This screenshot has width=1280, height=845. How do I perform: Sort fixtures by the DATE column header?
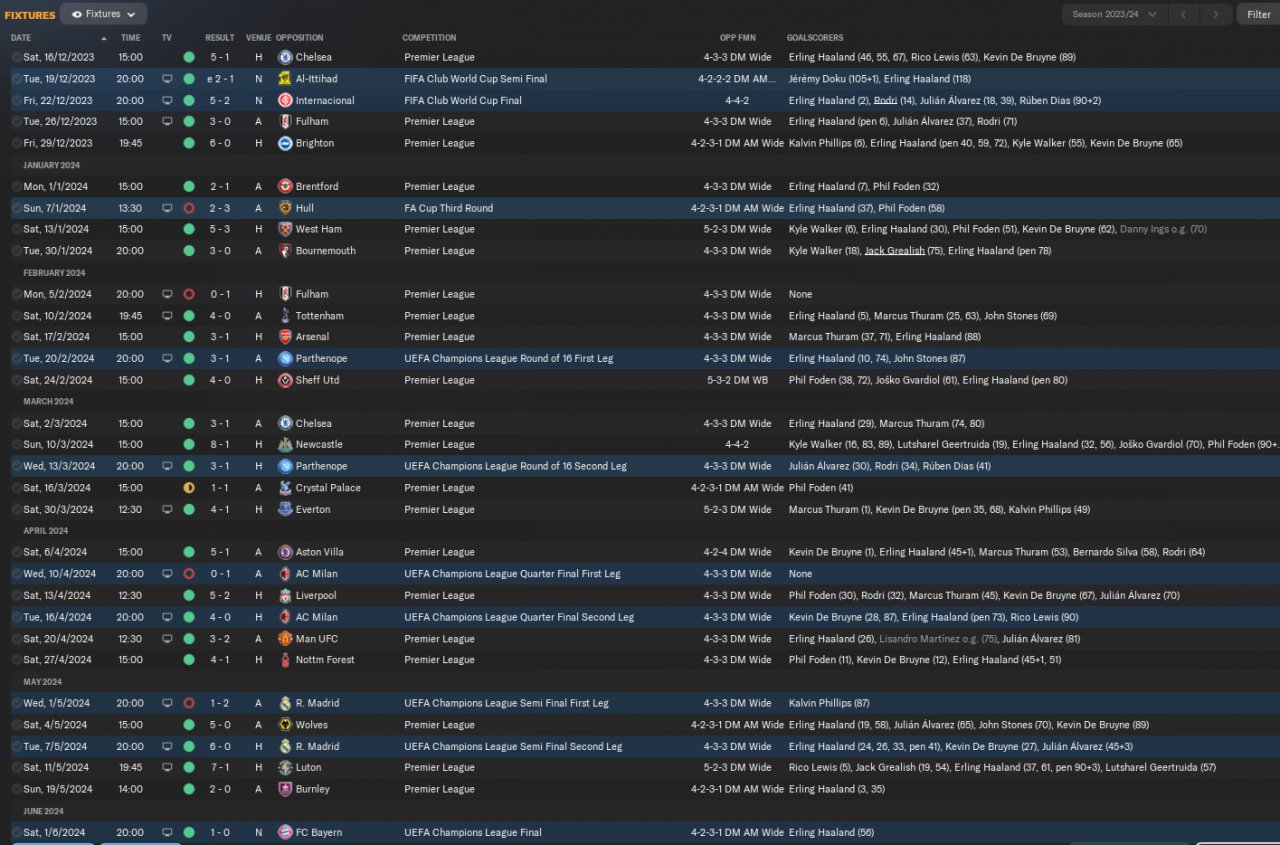(x=21, y=38)
